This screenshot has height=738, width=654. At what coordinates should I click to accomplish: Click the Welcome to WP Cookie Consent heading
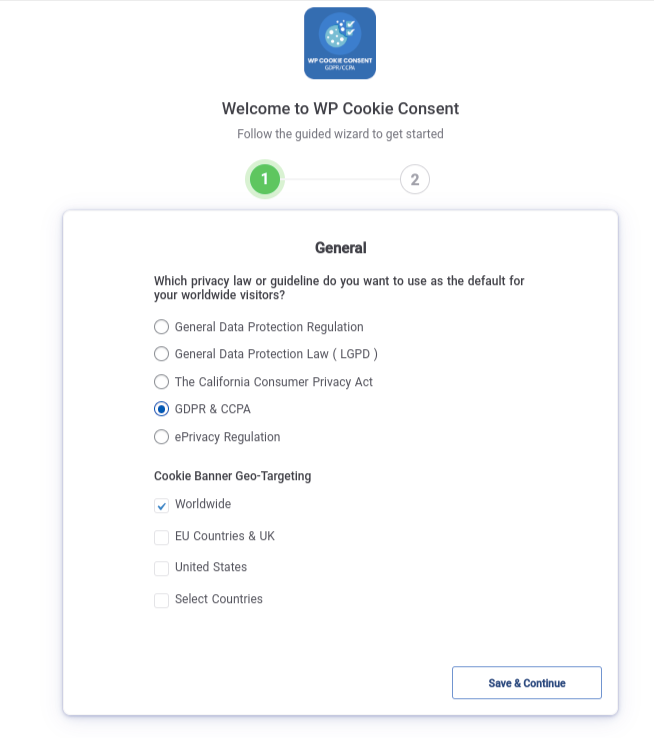pyautogui.click(x=340, y=108)
